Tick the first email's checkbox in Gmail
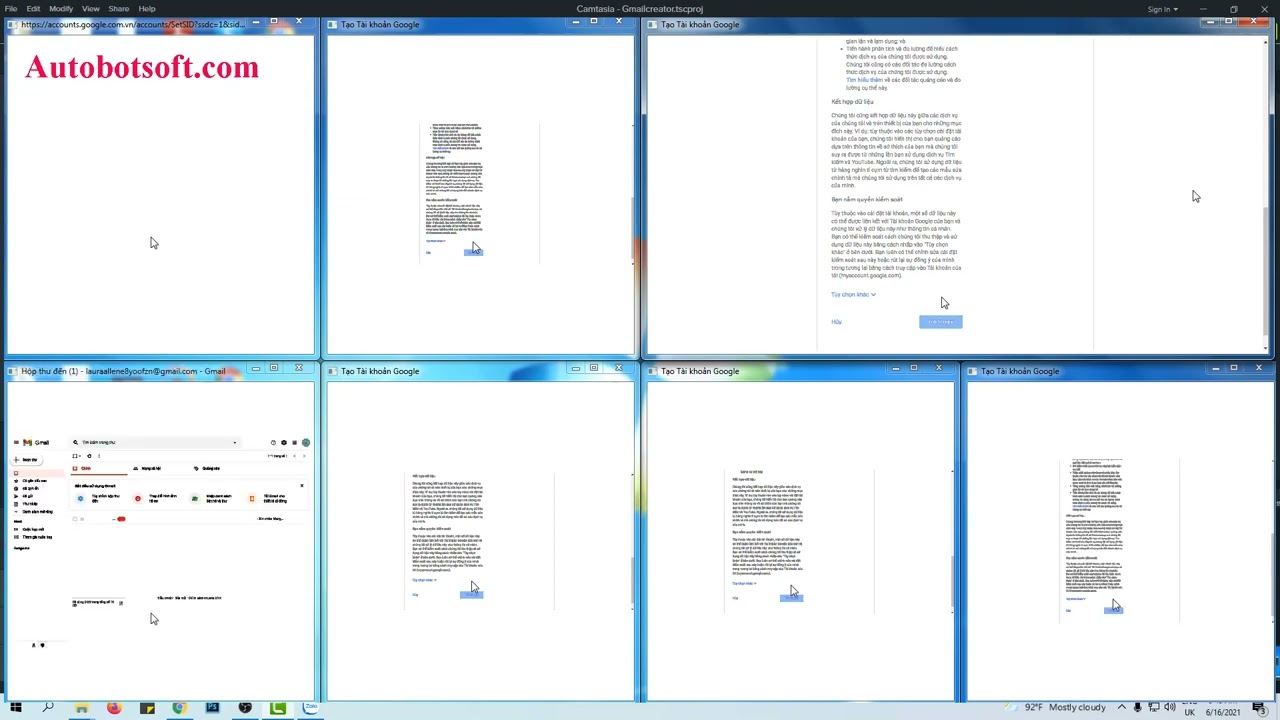This screenshot has width=1280, height=720. pyautogui.click(x=75, y=519)
